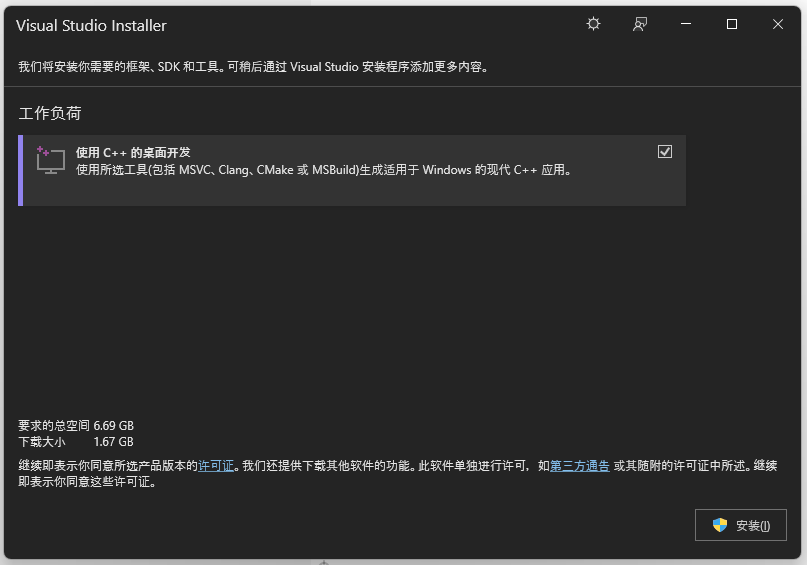Open the 第三方通告 third-party notices link
Screen dimensions: 807x565
point(580,466)
